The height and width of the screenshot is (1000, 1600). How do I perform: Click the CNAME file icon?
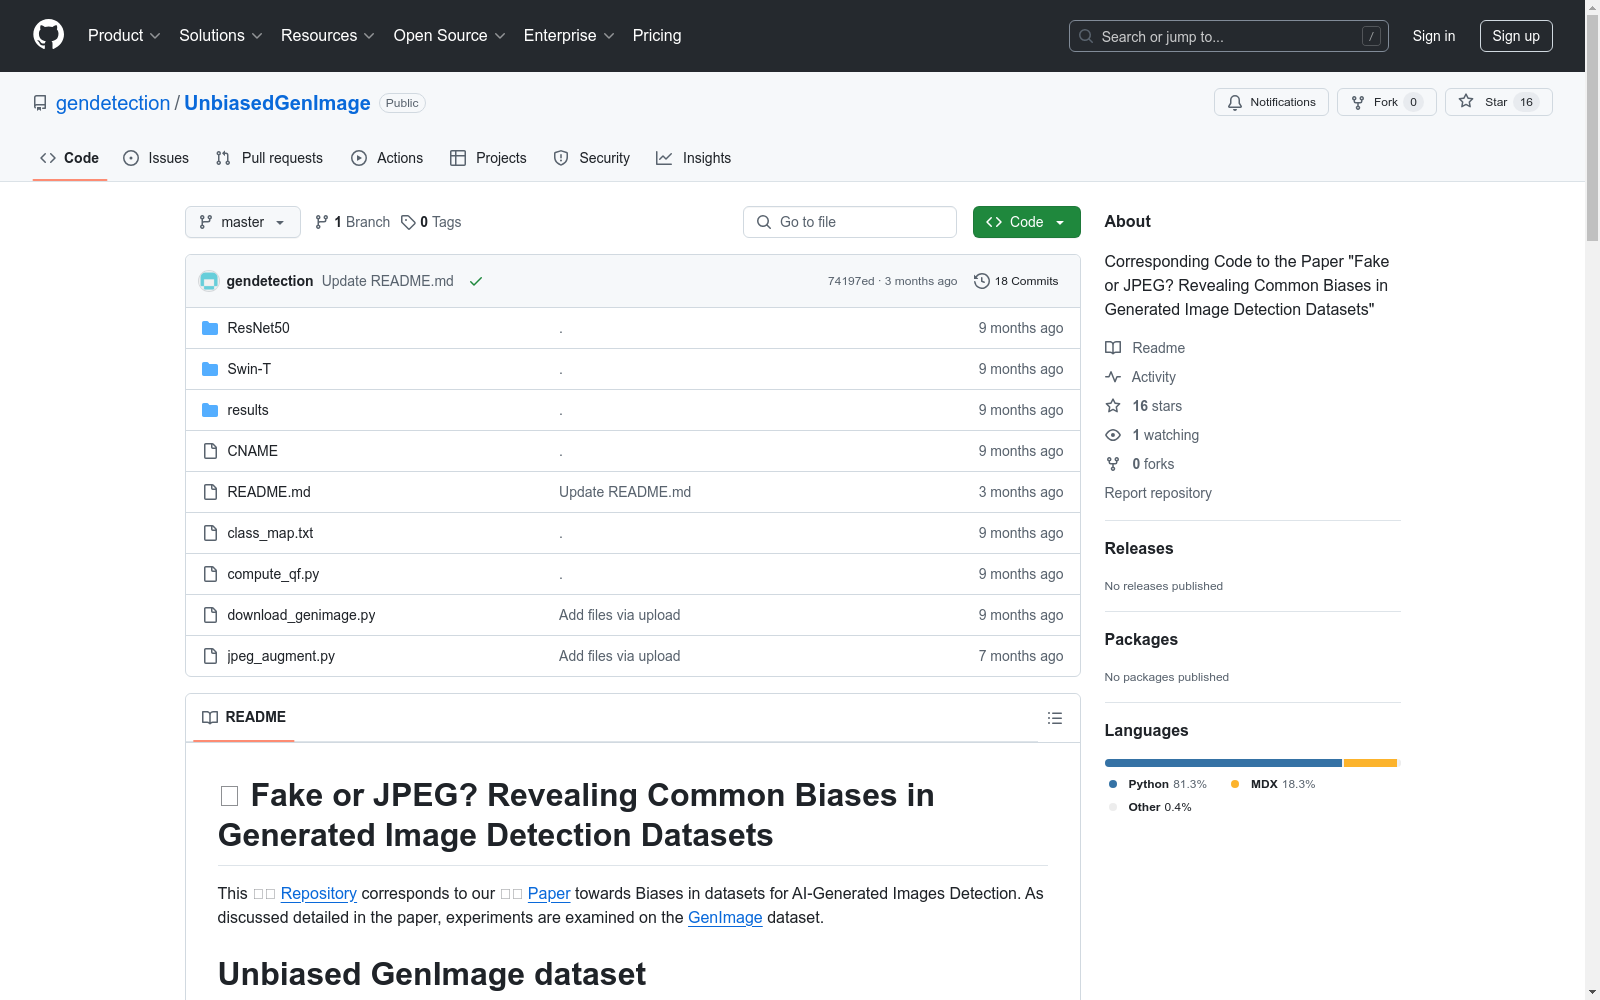tap(210, 451)
